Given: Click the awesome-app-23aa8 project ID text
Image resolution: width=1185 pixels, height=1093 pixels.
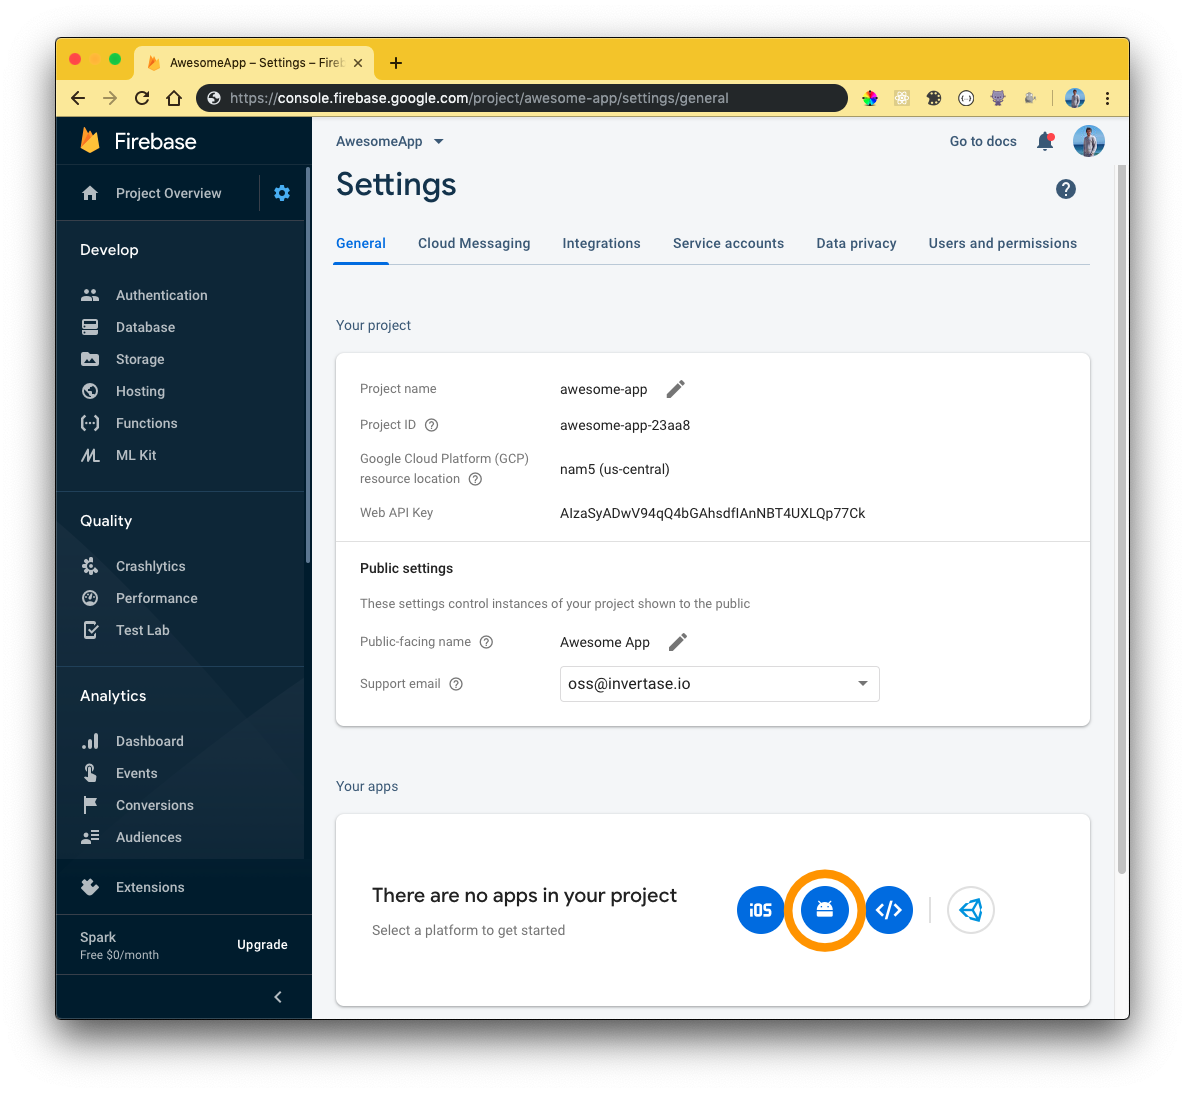Looking at the screenshot, I should click(x=625, y=425).
